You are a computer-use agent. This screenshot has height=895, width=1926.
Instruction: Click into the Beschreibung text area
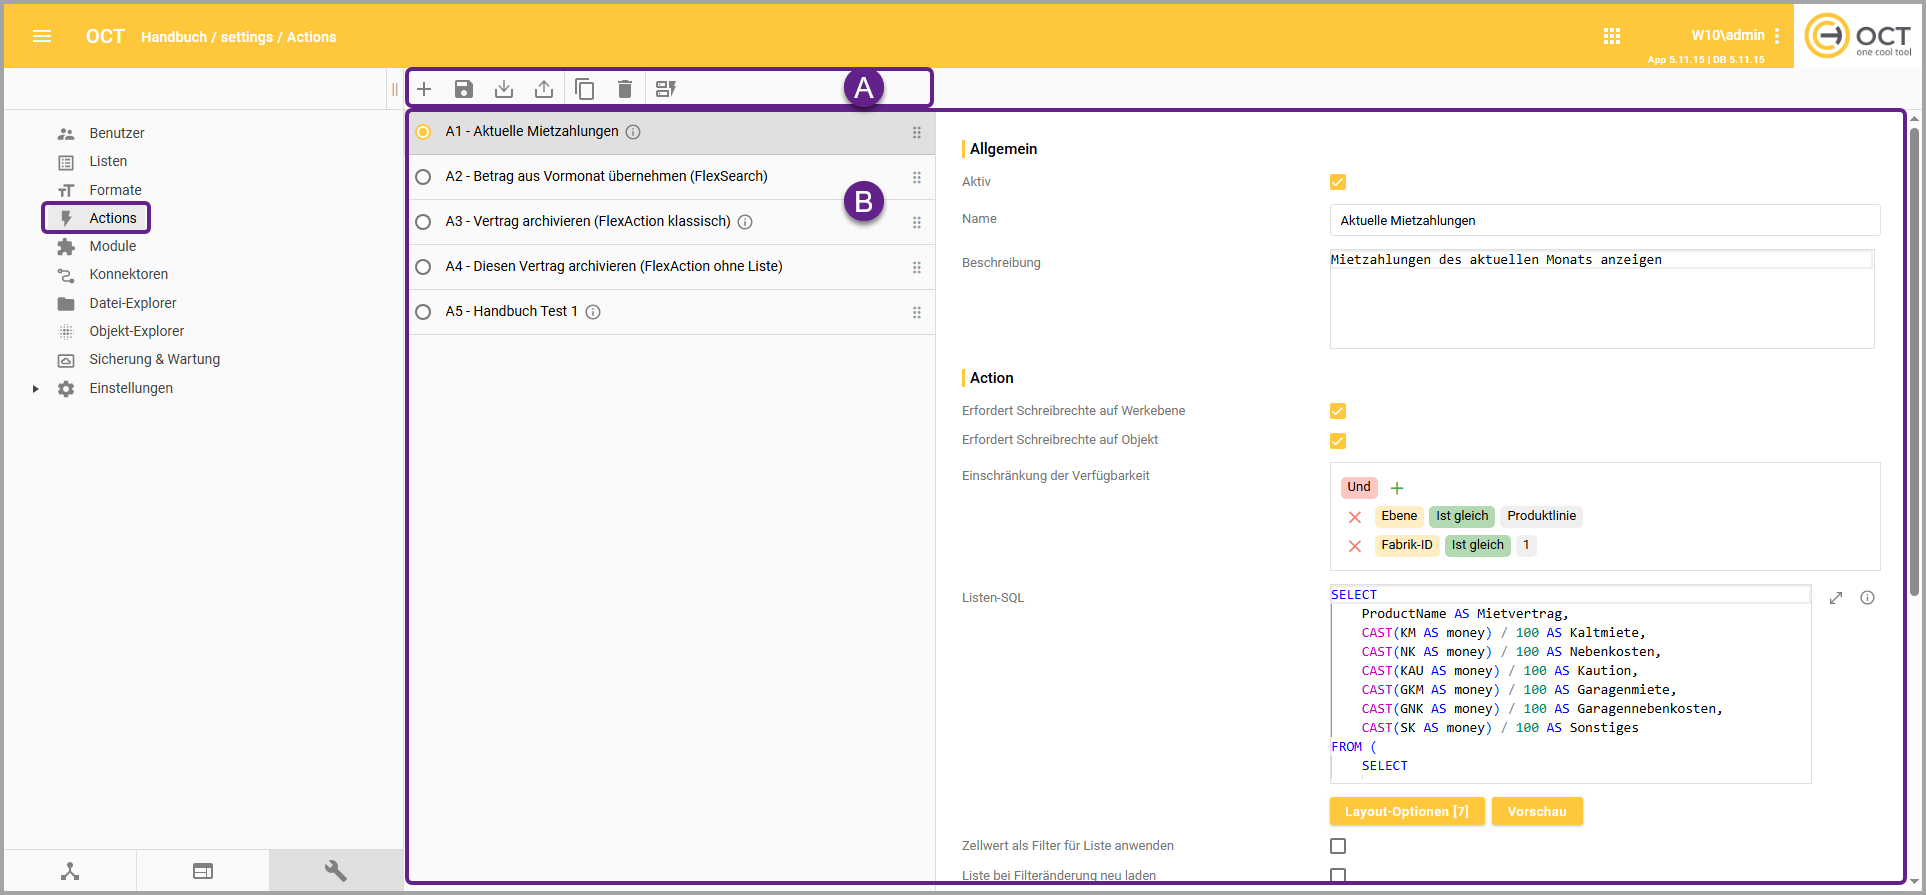[1602, 299]
